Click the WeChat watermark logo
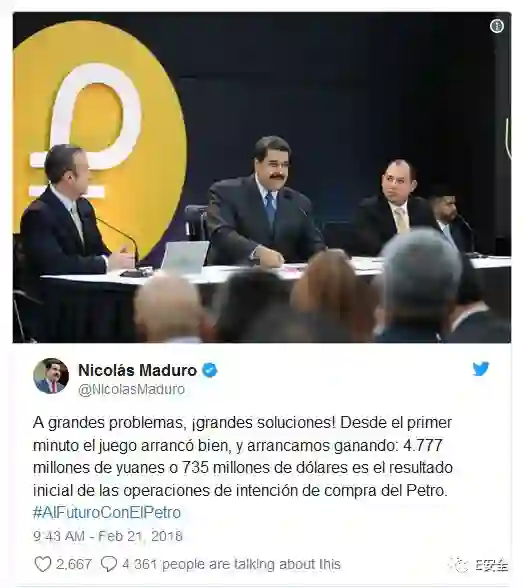The height and width of the screenshot is (588, 525). 460,565
